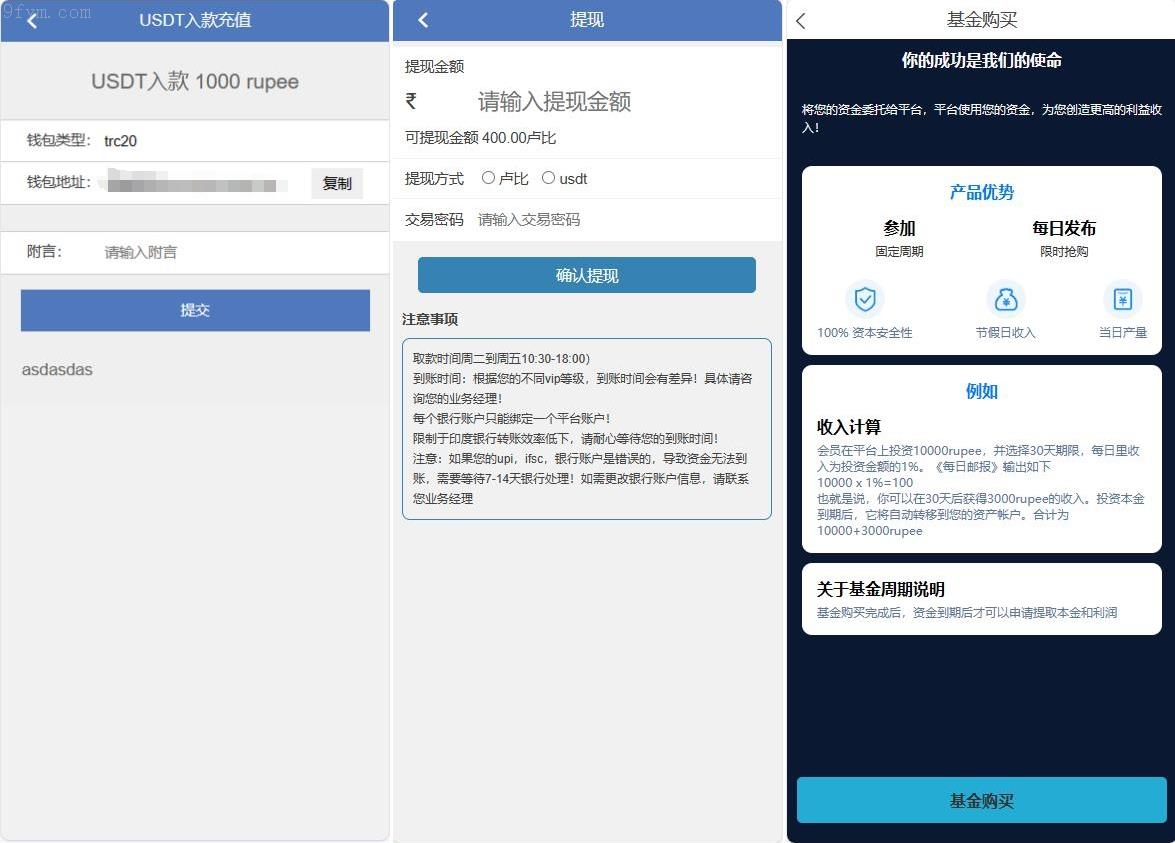Select usdt withdrawal method

(548, 178)
